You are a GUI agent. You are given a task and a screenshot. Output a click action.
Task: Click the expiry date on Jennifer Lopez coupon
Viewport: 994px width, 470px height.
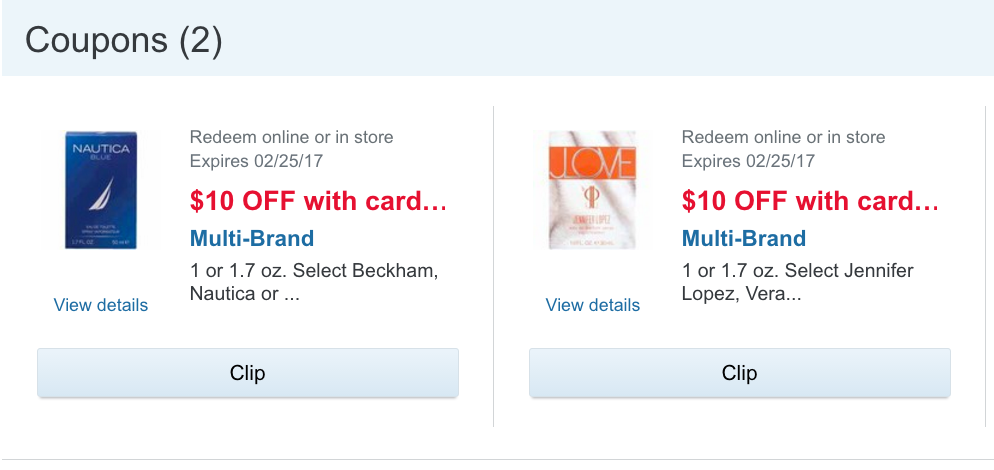tap(748, 161)
